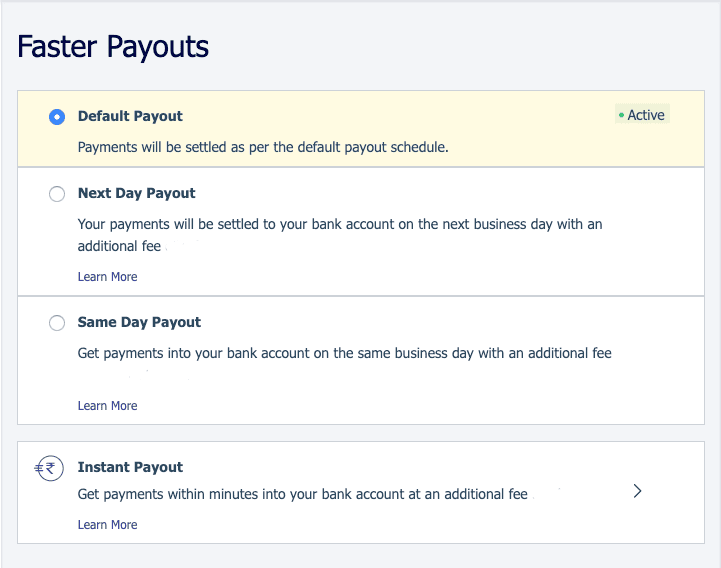Click the default payout schedule description

(263, 147)
